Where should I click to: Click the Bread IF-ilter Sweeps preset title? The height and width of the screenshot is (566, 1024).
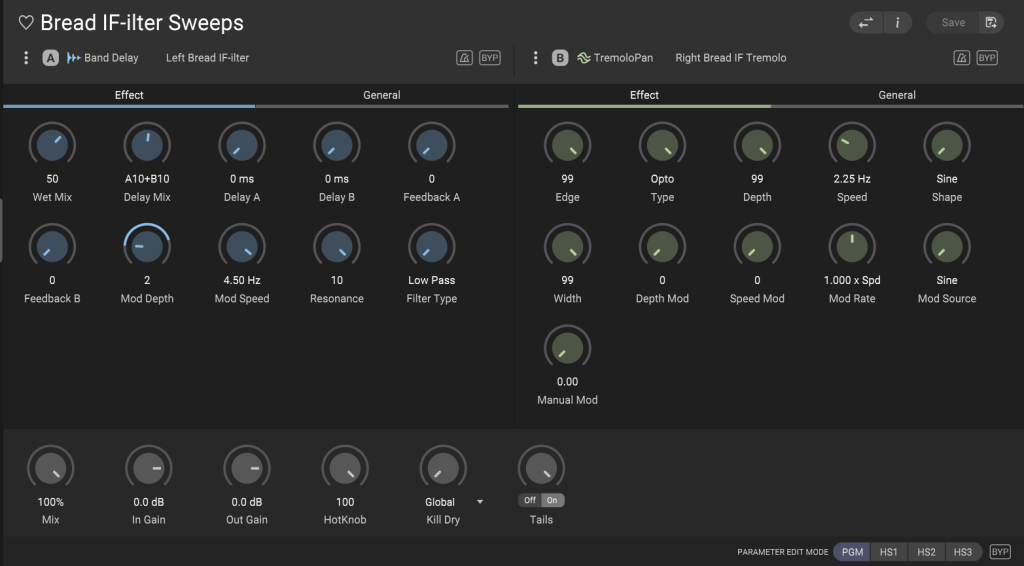click(142, 23)
